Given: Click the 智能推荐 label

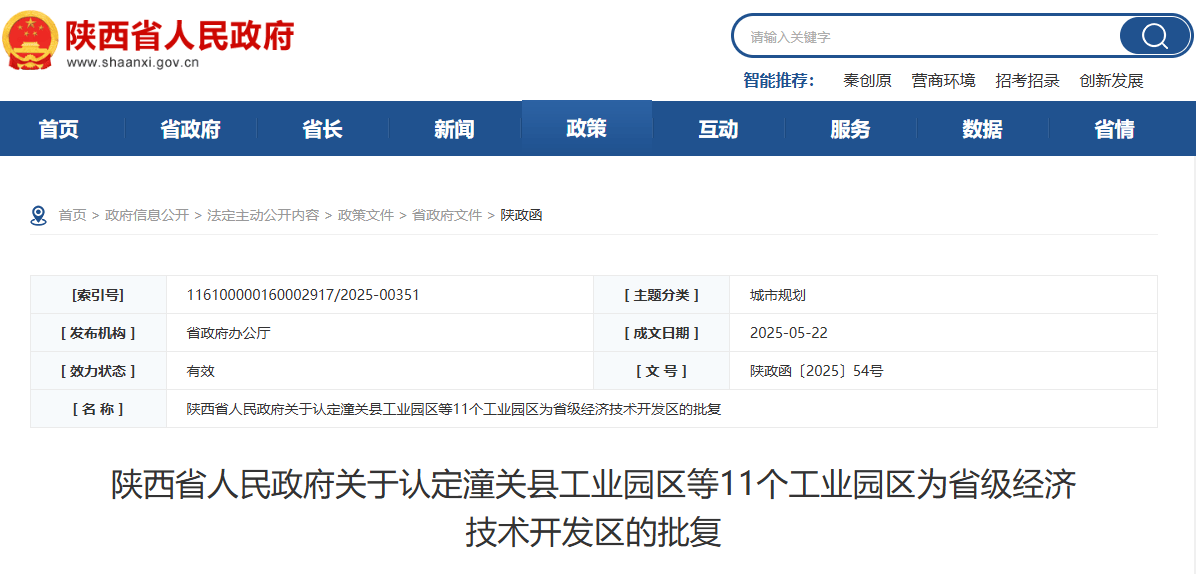Looking at the screenshot, I should coord(779,81).
